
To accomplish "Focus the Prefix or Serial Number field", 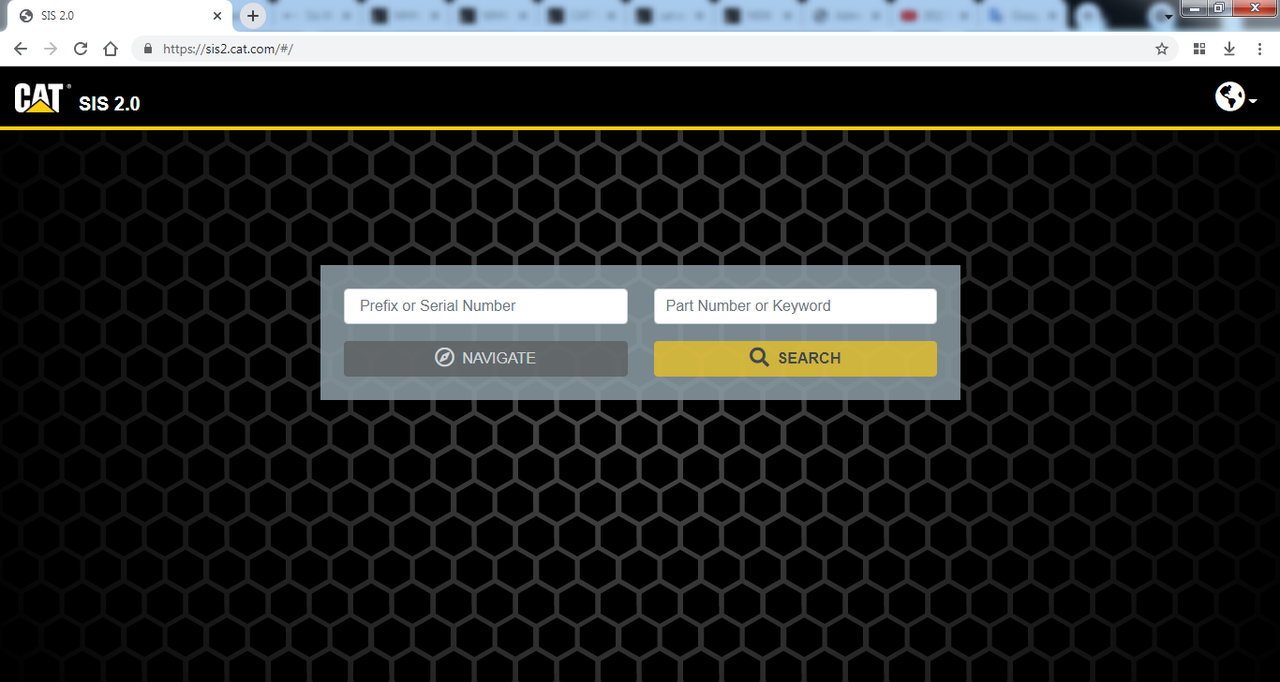I will (x=485, y=306).
